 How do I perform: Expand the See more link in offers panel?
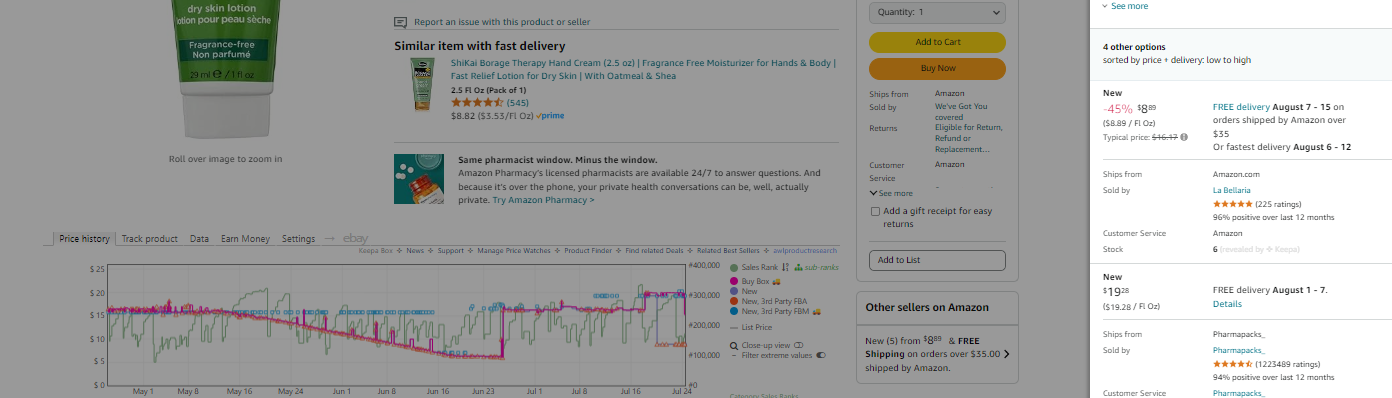[x=1125, y=6]
